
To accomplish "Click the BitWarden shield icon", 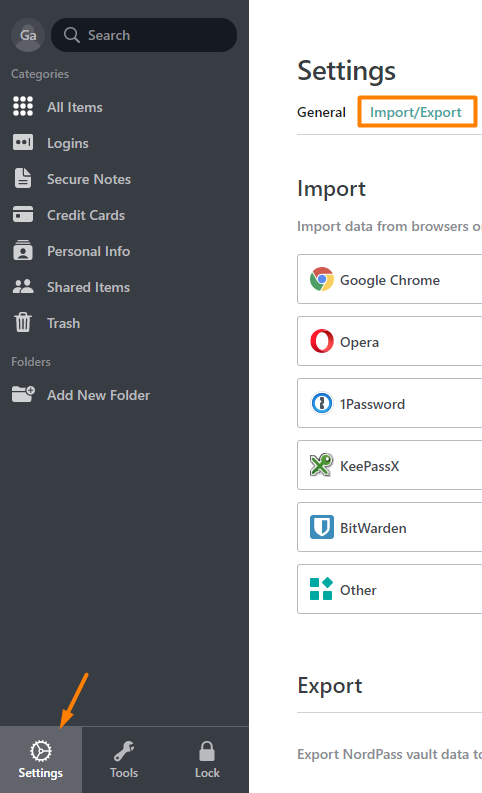I will pyautogui.click(x=322, y=527).
